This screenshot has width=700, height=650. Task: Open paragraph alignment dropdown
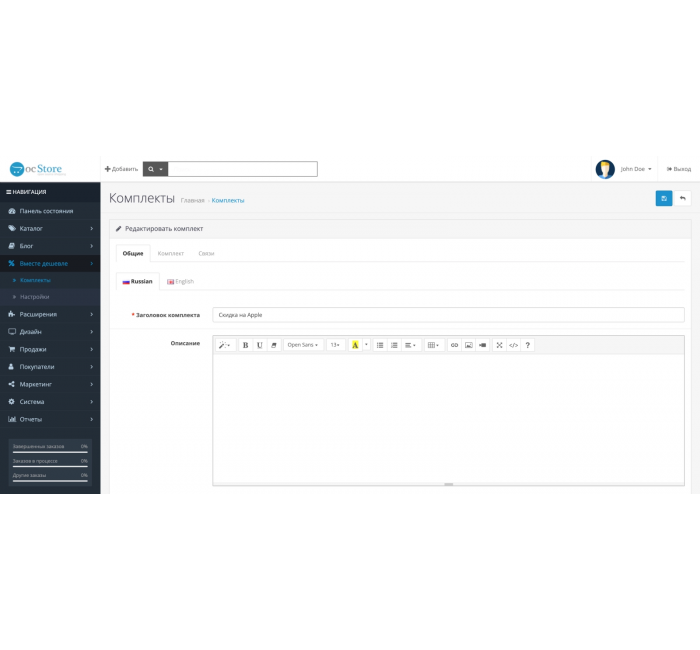[x=410, y=345]
